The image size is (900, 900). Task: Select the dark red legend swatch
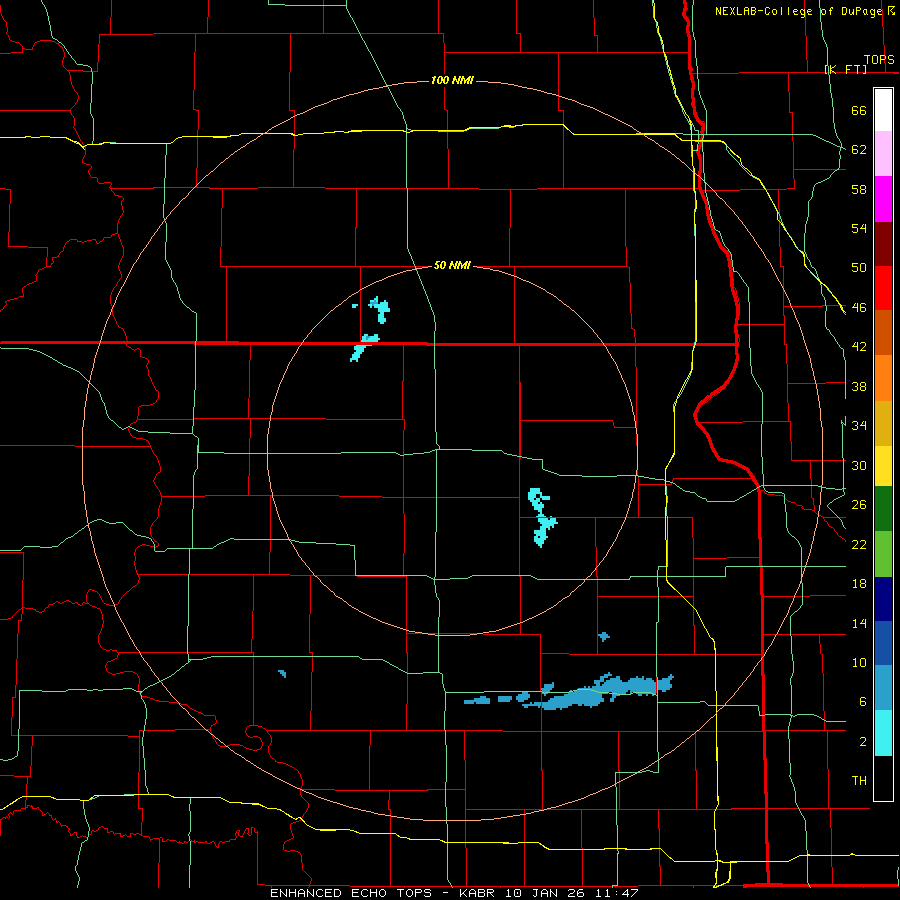pos(883,244)
